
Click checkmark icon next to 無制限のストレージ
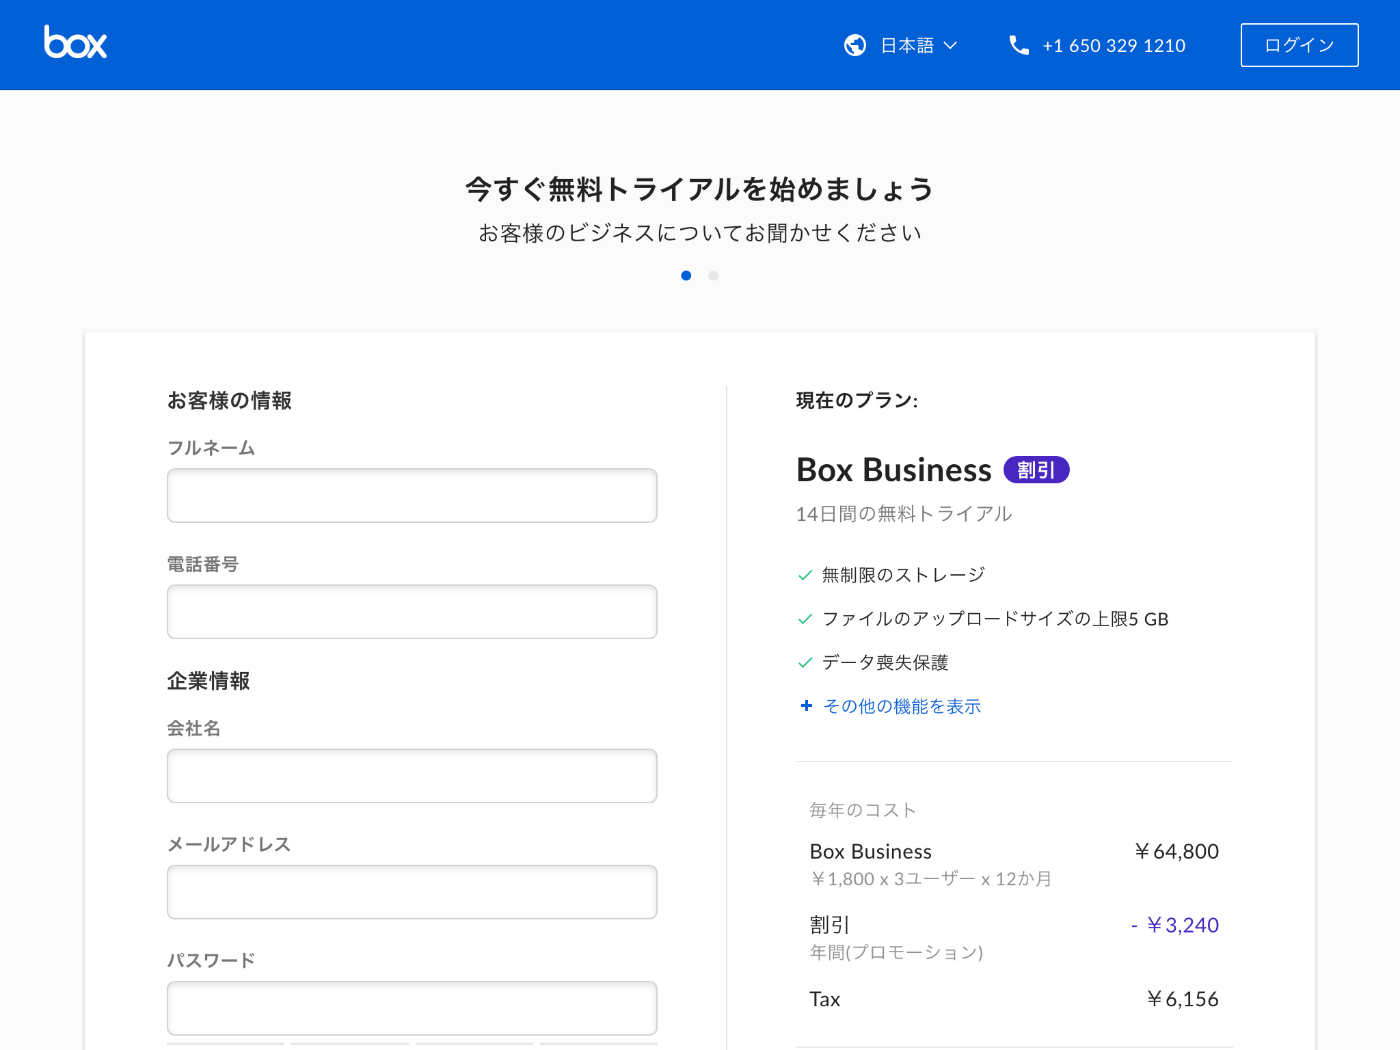pos(805,575)
